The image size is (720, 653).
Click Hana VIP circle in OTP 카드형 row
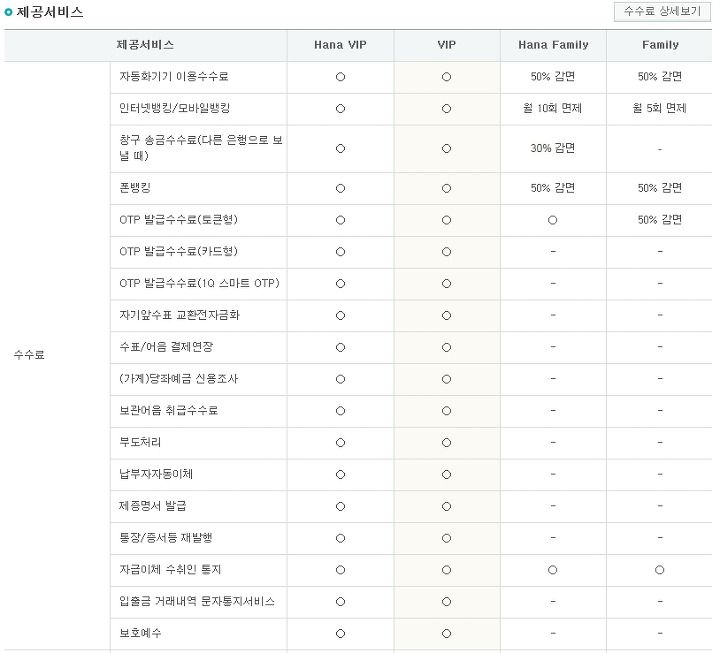340,252
